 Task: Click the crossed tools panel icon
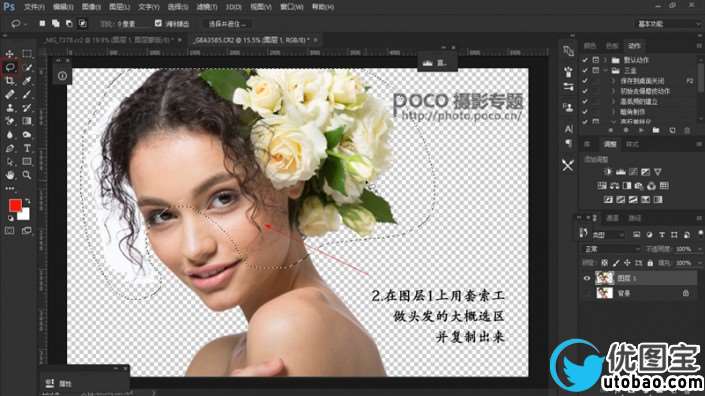coord(568,165)
